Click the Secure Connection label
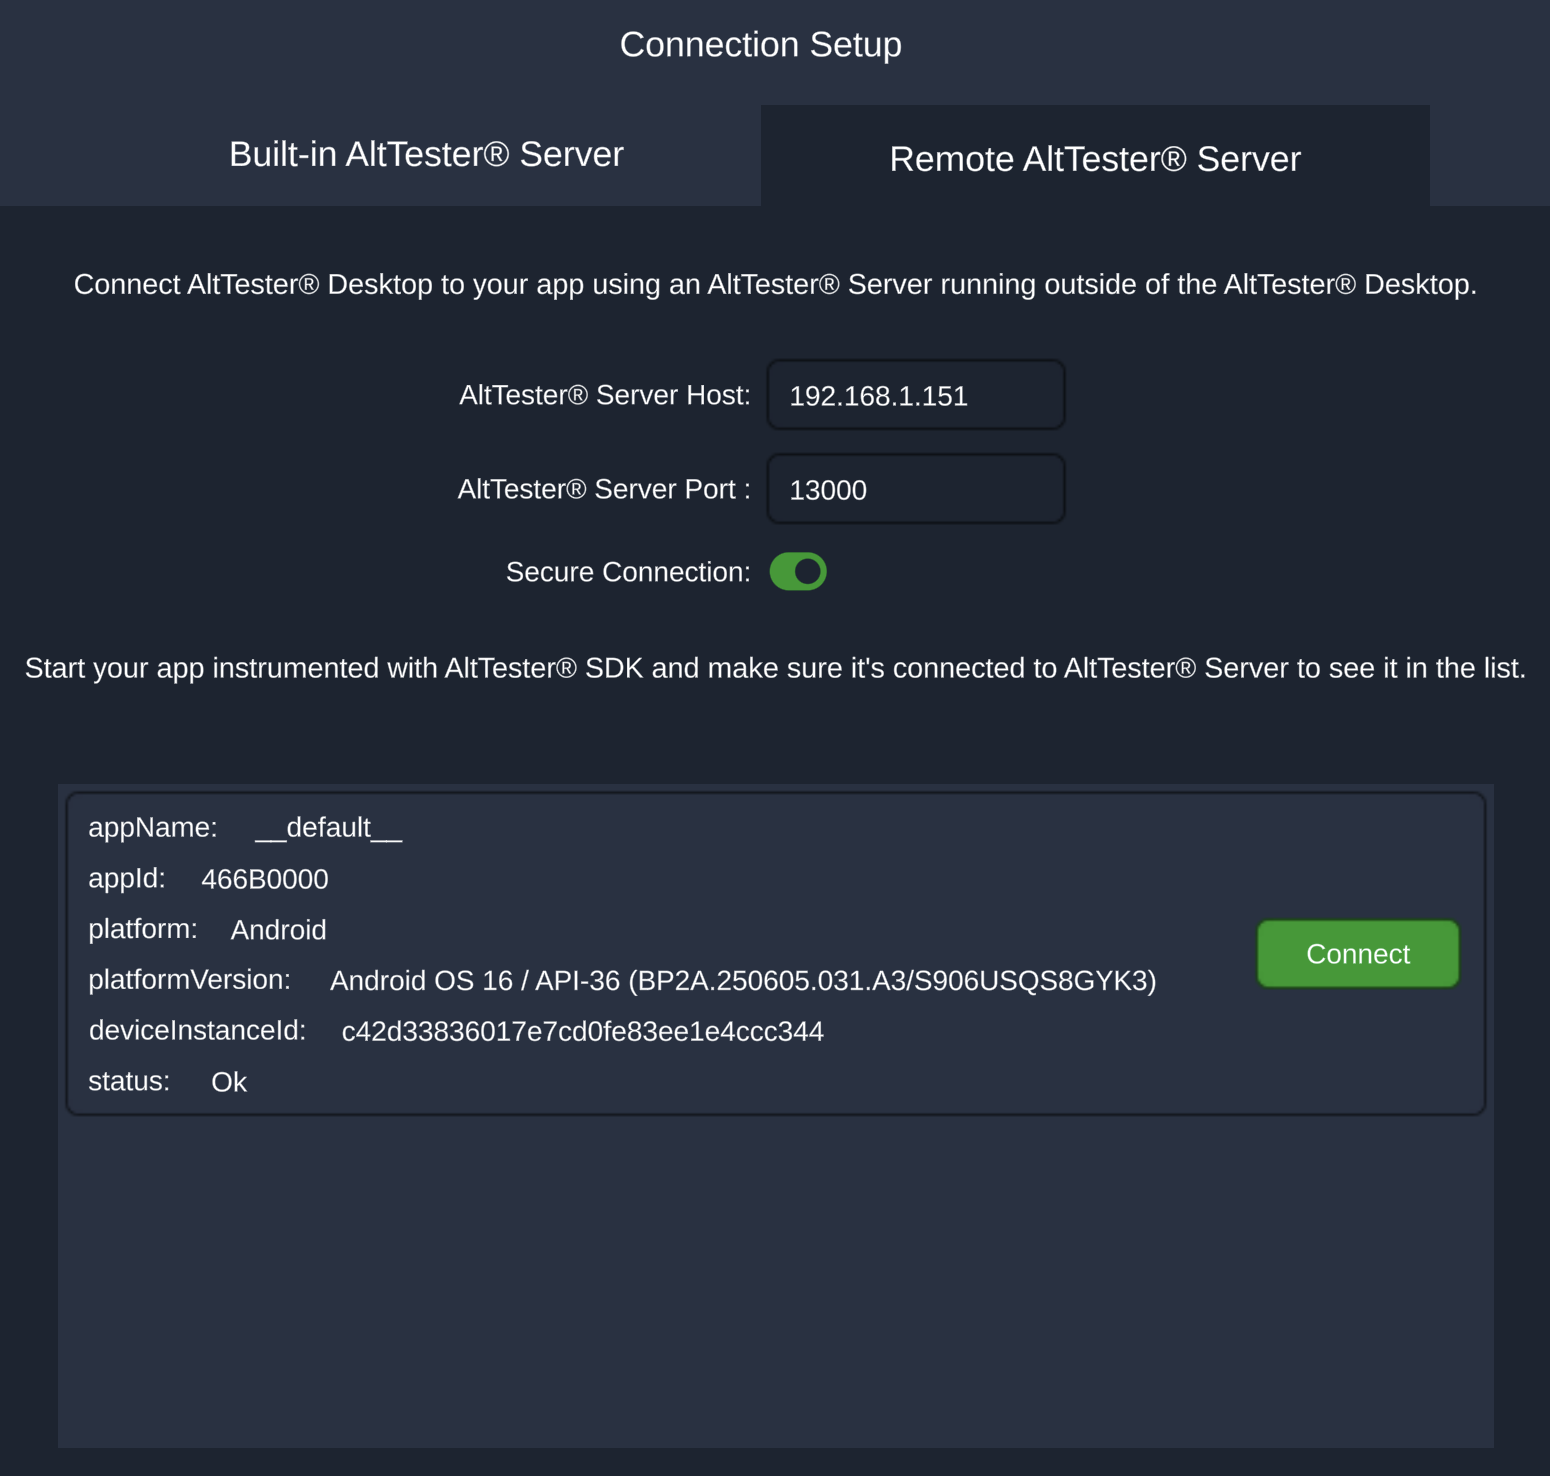 627,572
